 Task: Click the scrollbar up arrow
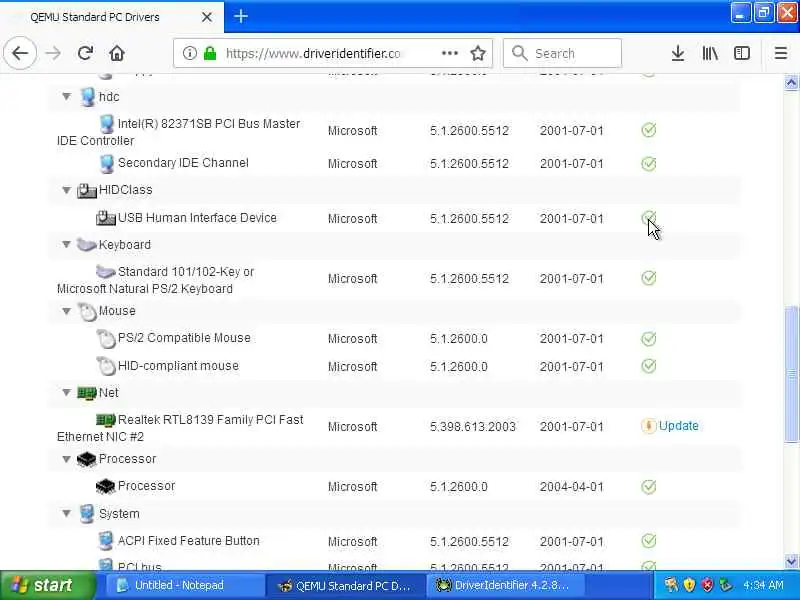tap(791, 83)
